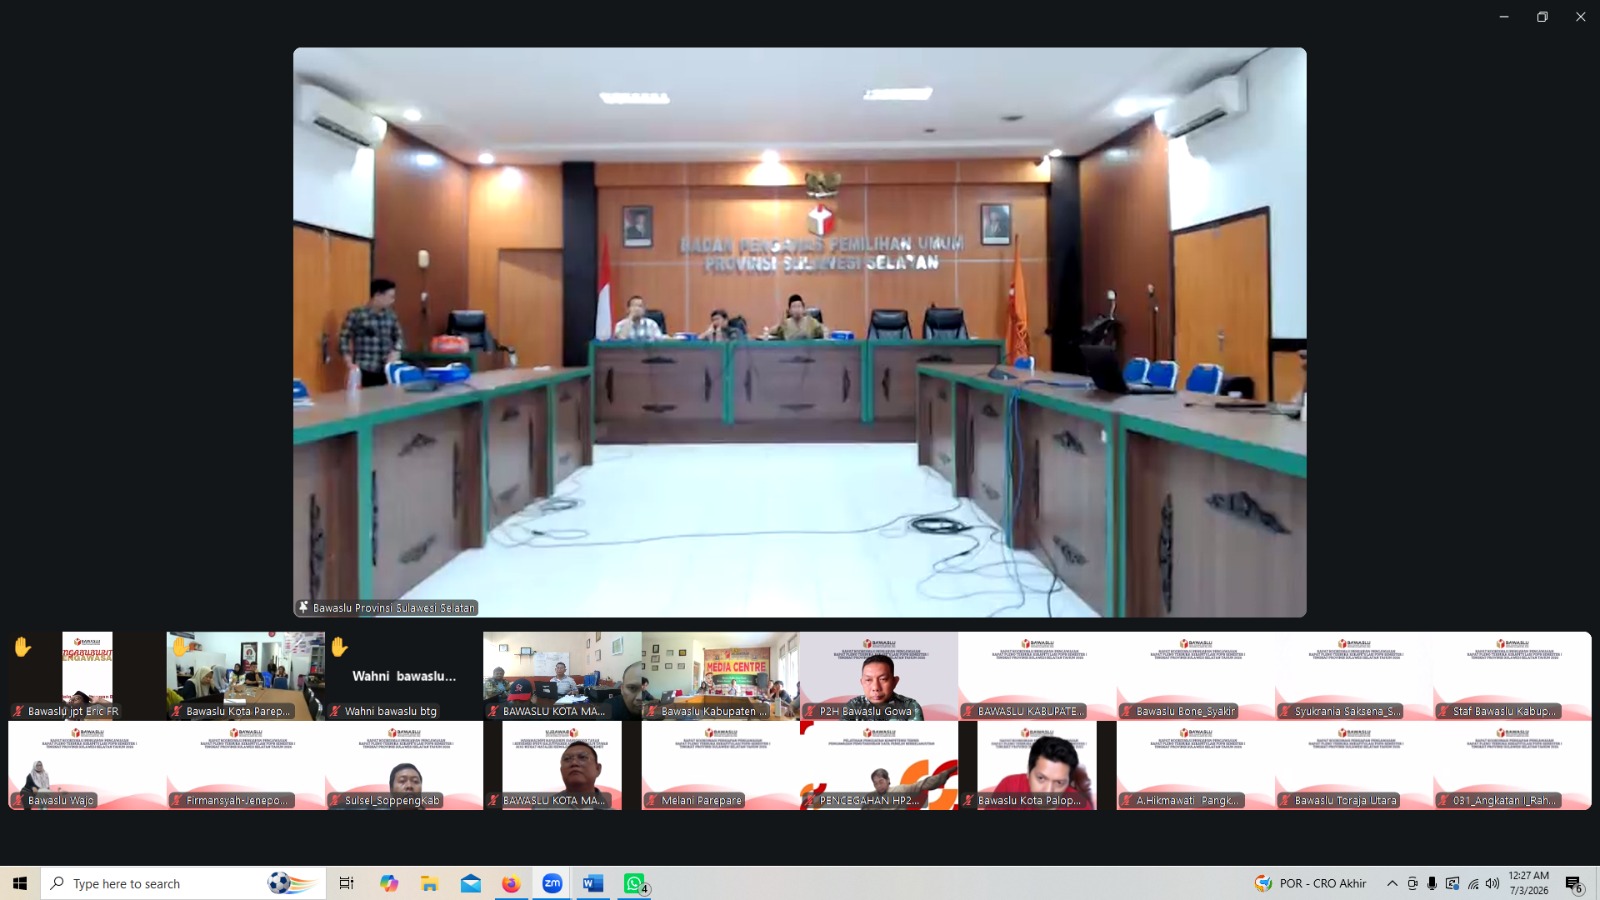
Task: Open the volume control in the system tray
Action: tap(1492, 884)
